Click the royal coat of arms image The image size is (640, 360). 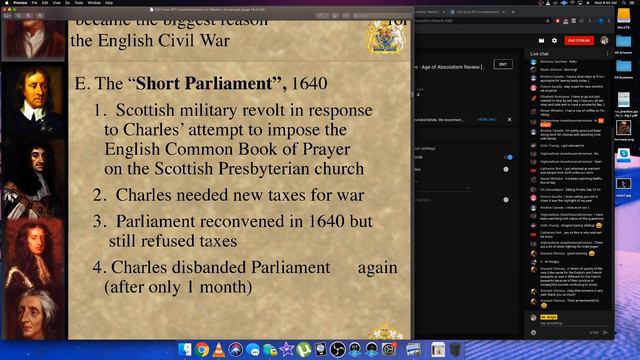[386, 37]
